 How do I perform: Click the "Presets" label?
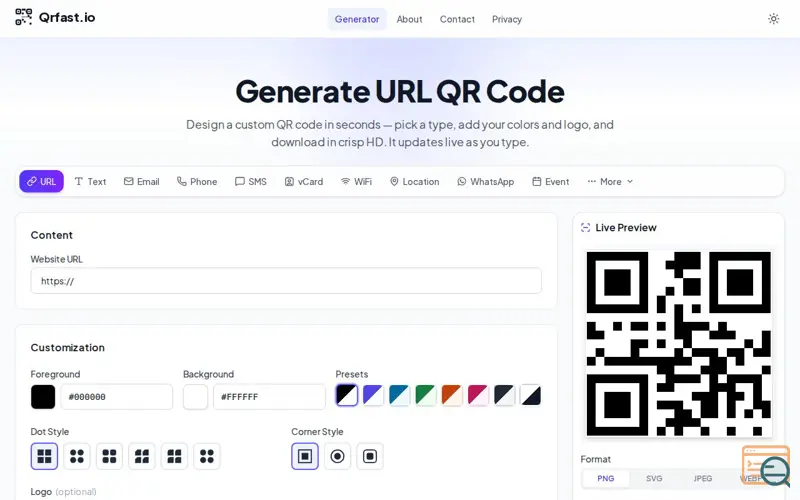coord(352,374)
